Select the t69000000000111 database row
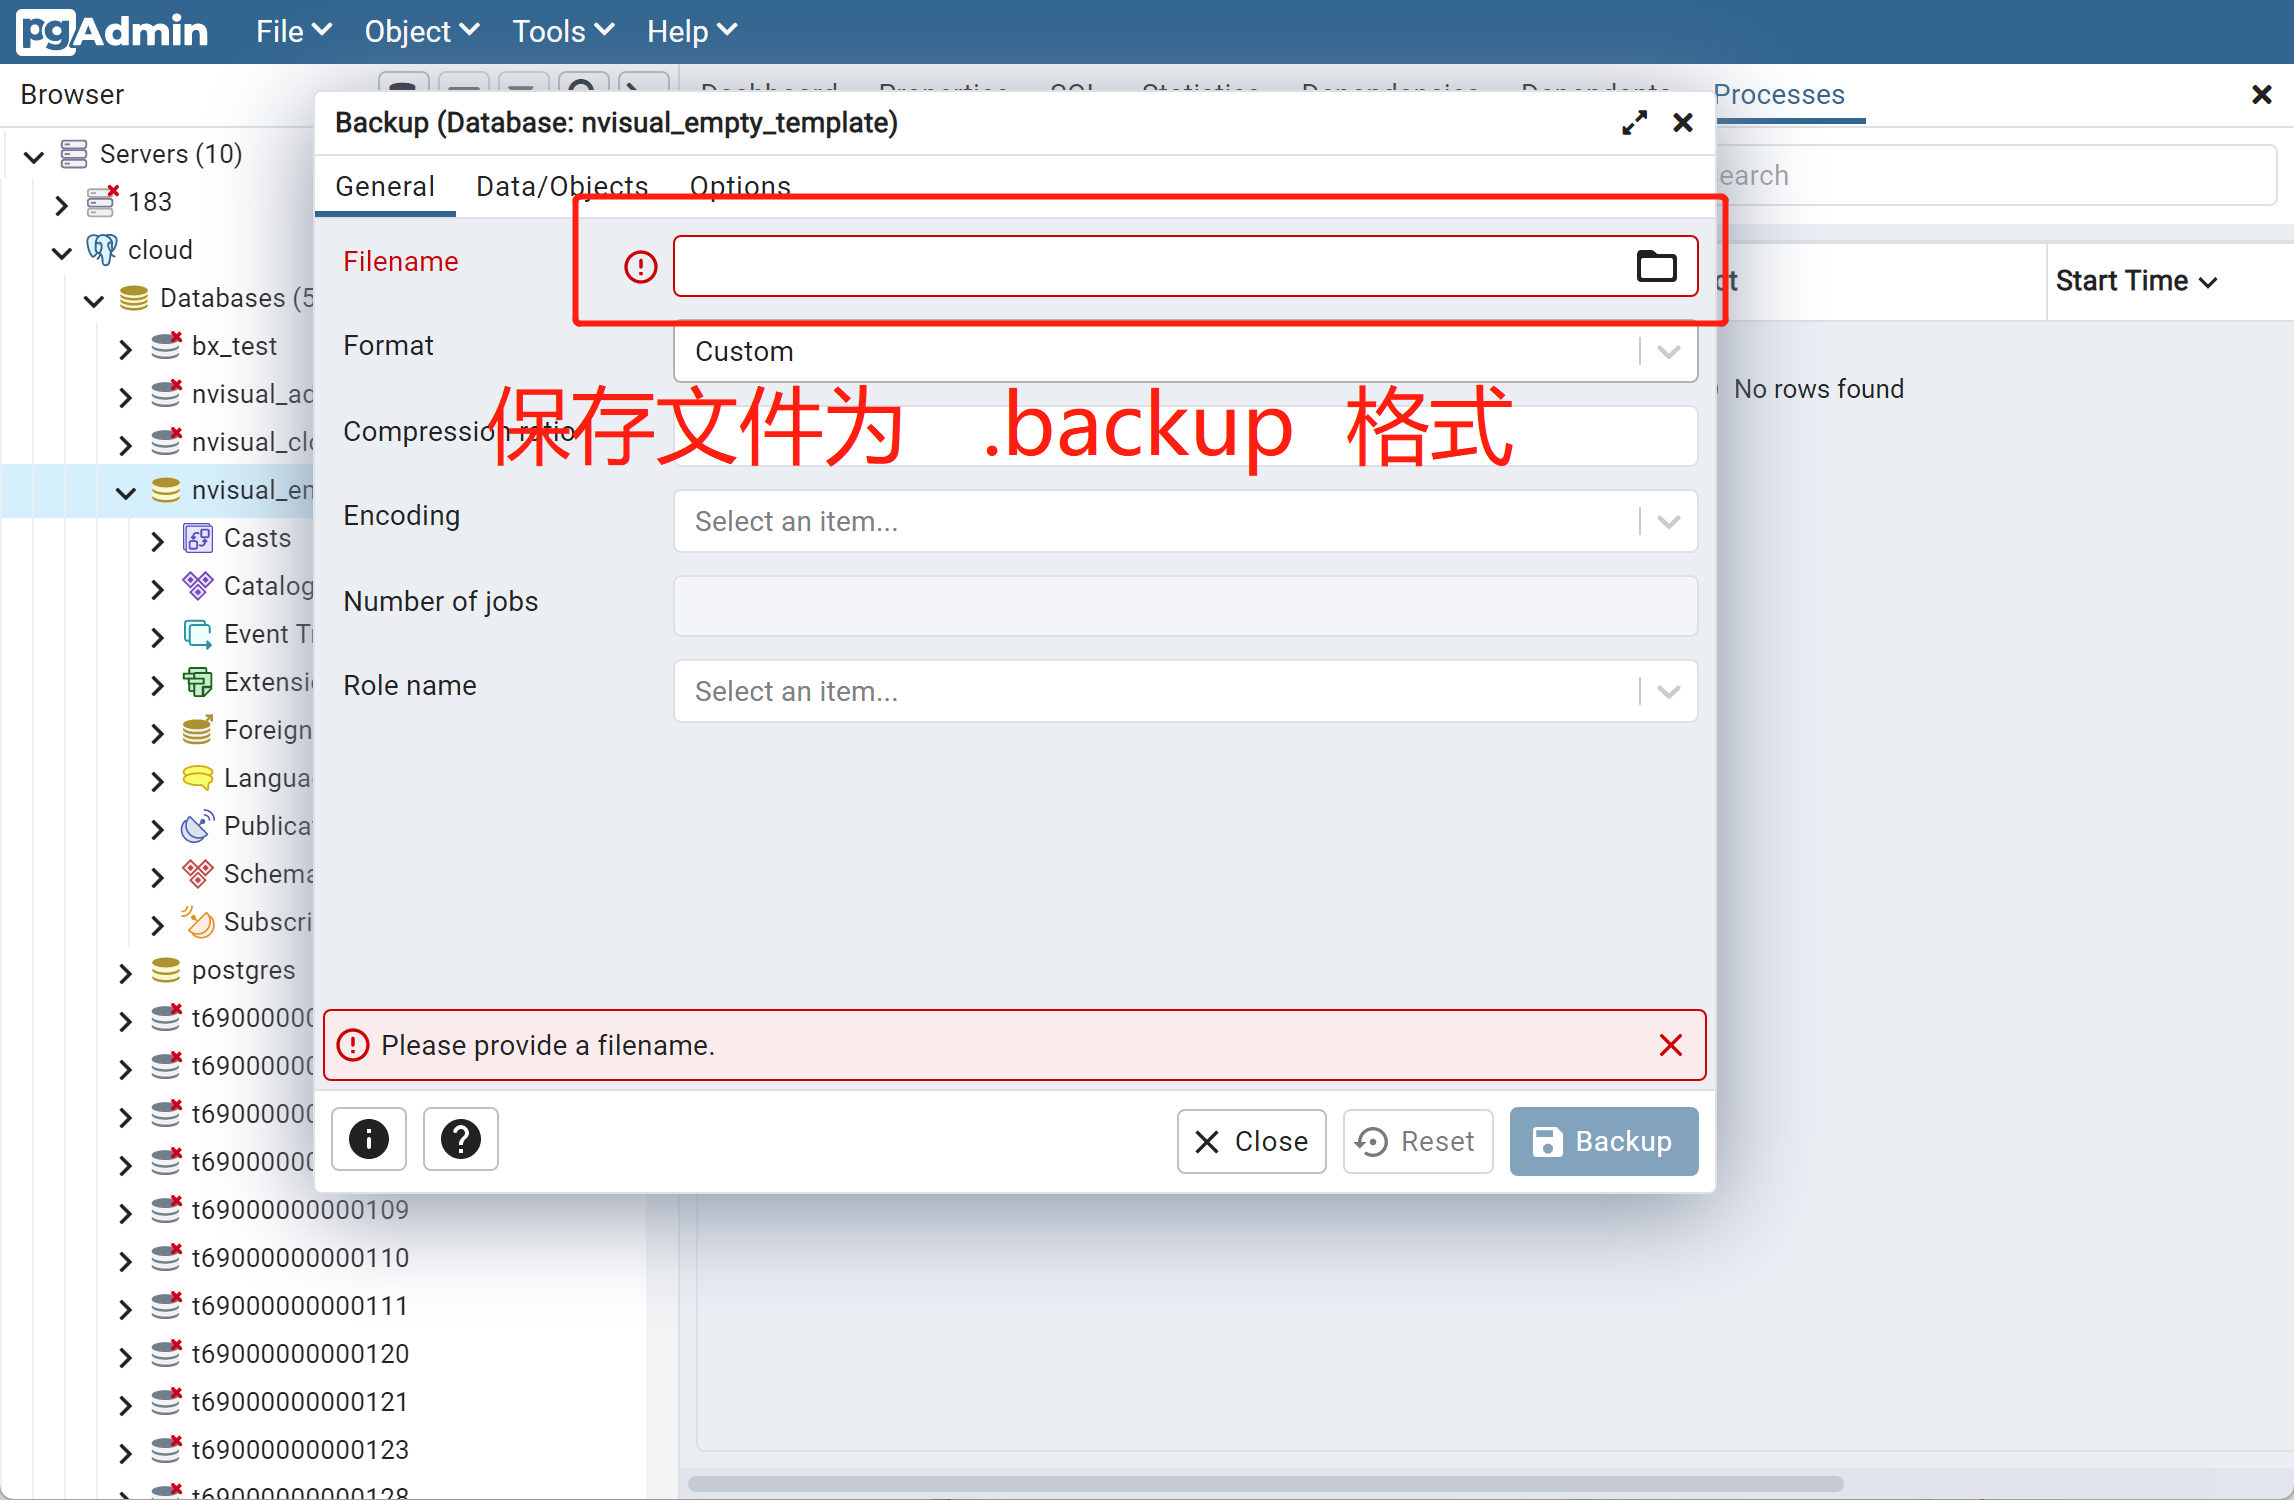The width and height of the screenshot is (2294, 1500). [300, 1305]
